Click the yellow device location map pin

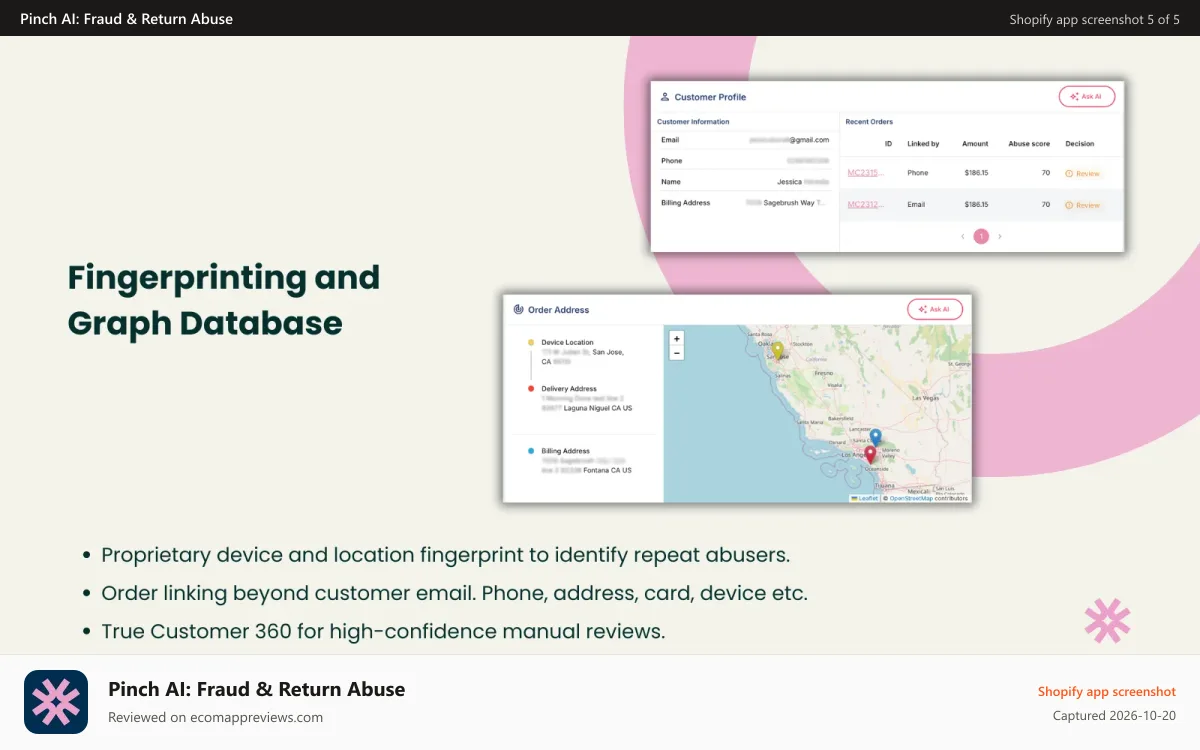pyautogui.click(x=777, y=351)
